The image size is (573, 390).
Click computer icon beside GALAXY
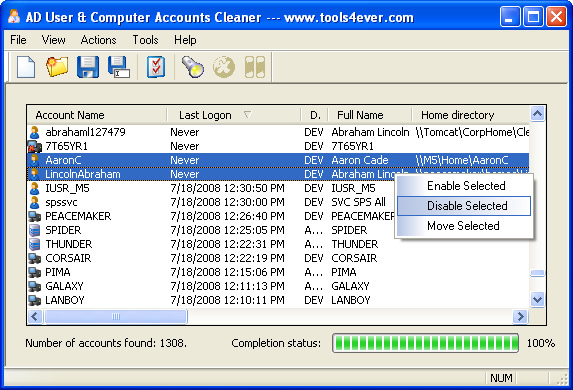[35, 287]
